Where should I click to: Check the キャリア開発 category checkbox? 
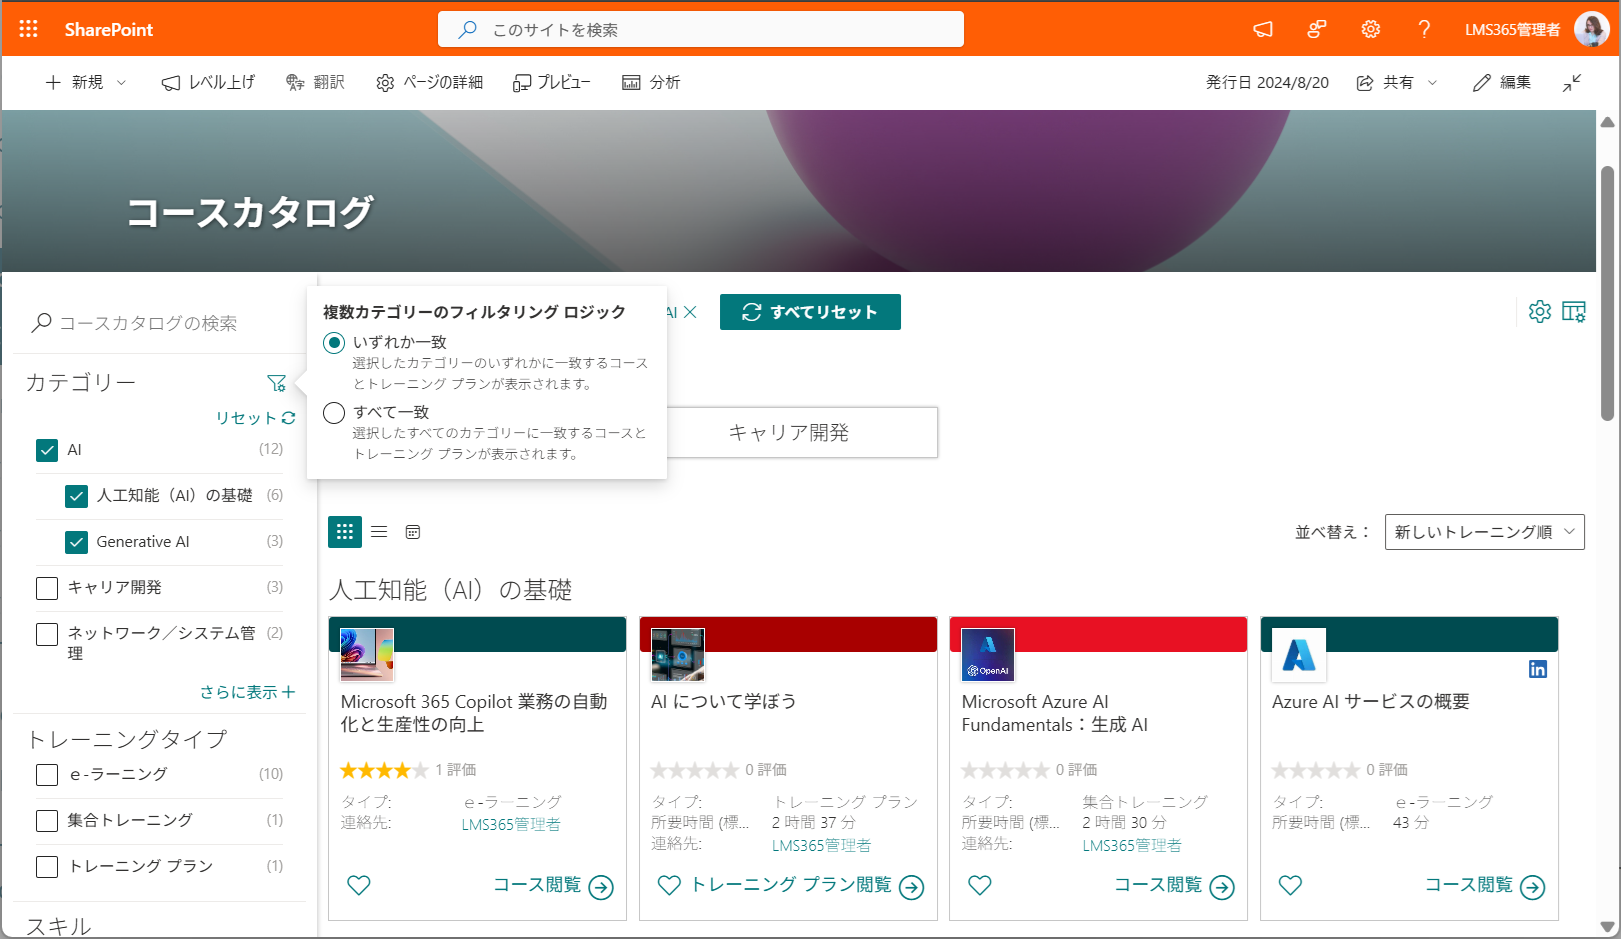click(x=47, y=588)
